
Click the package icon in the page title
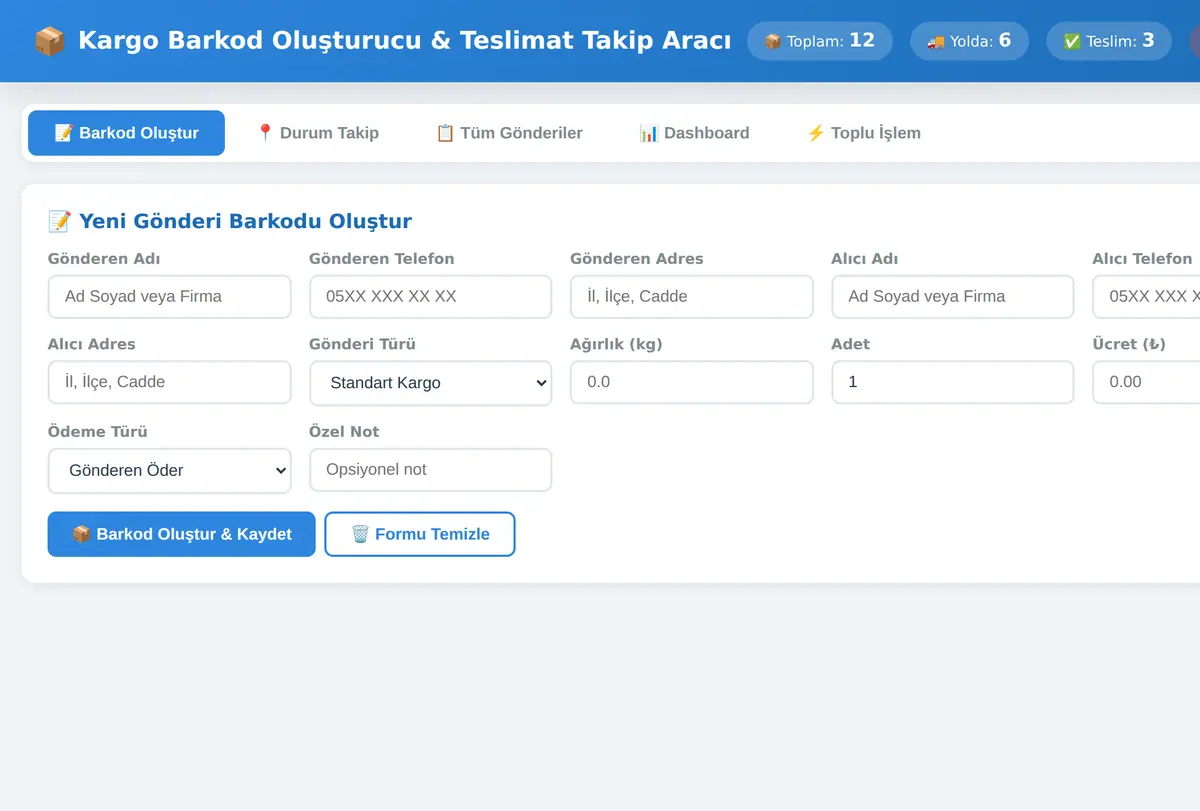click(x=49, y=41)
